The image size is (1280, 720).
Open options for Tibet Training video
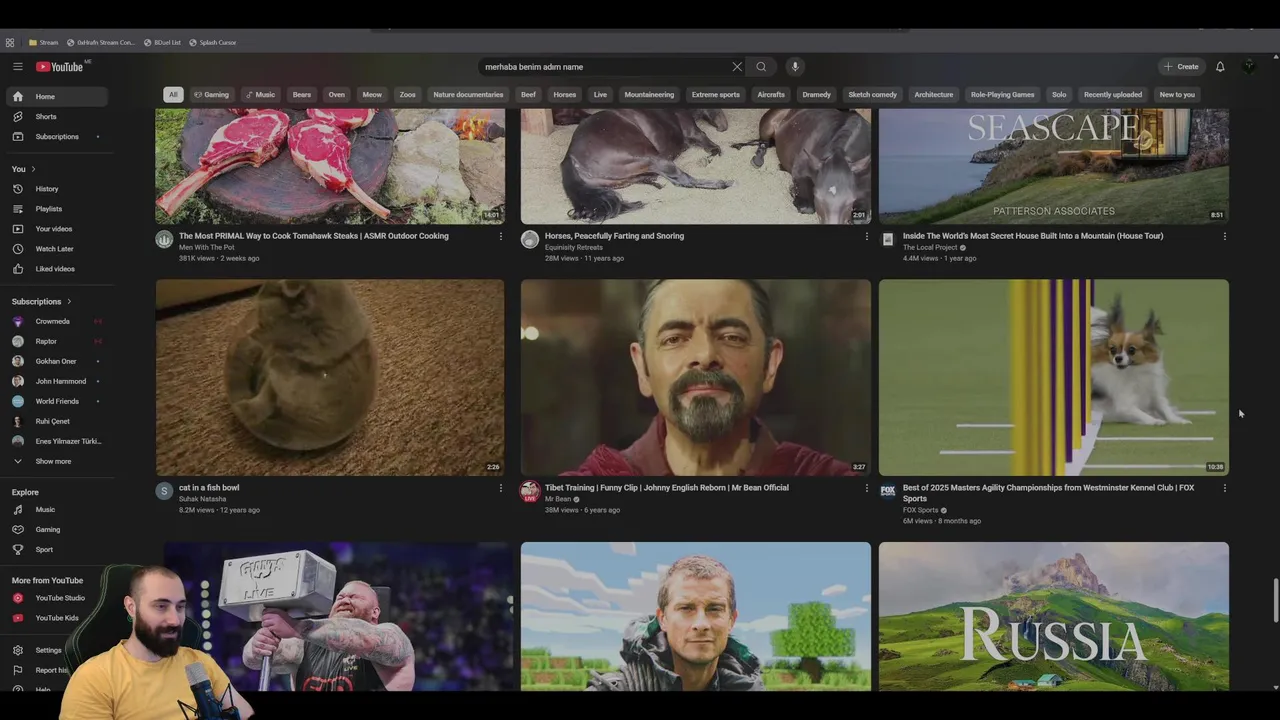(x=867, y=488)
